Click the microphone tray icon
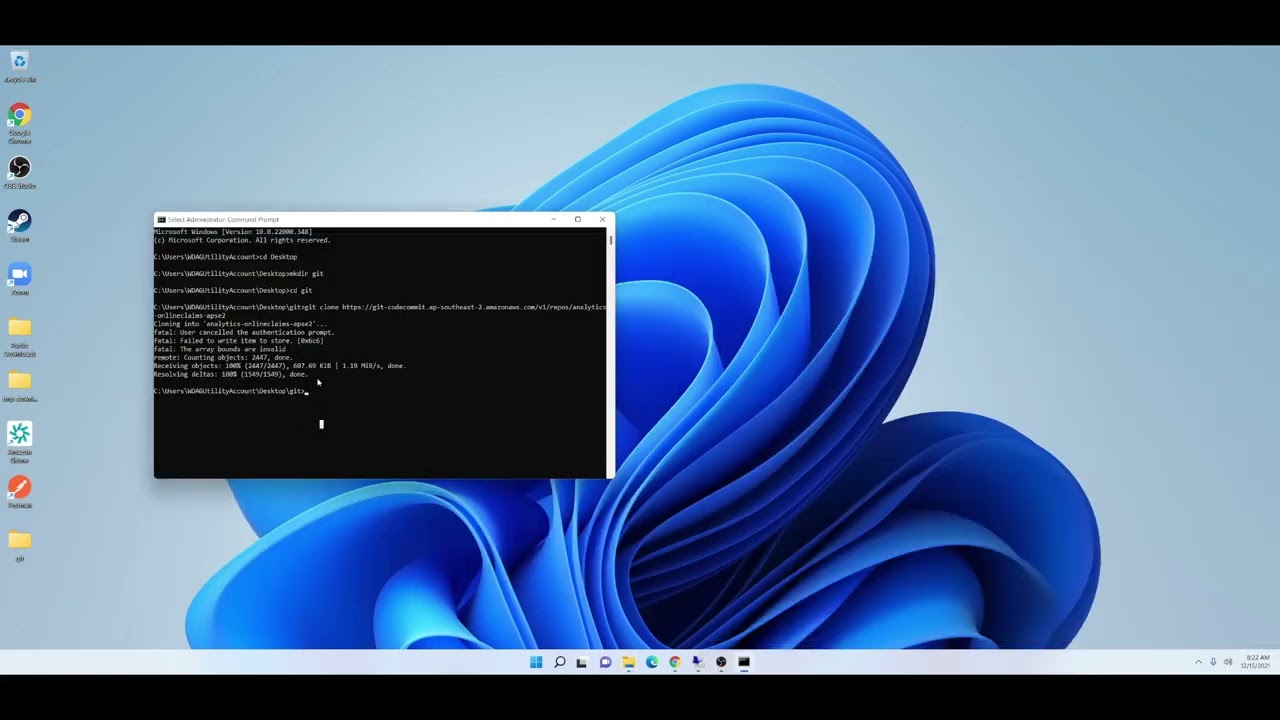Viewport: 1280px width, 720px height. coord(1213,662)
